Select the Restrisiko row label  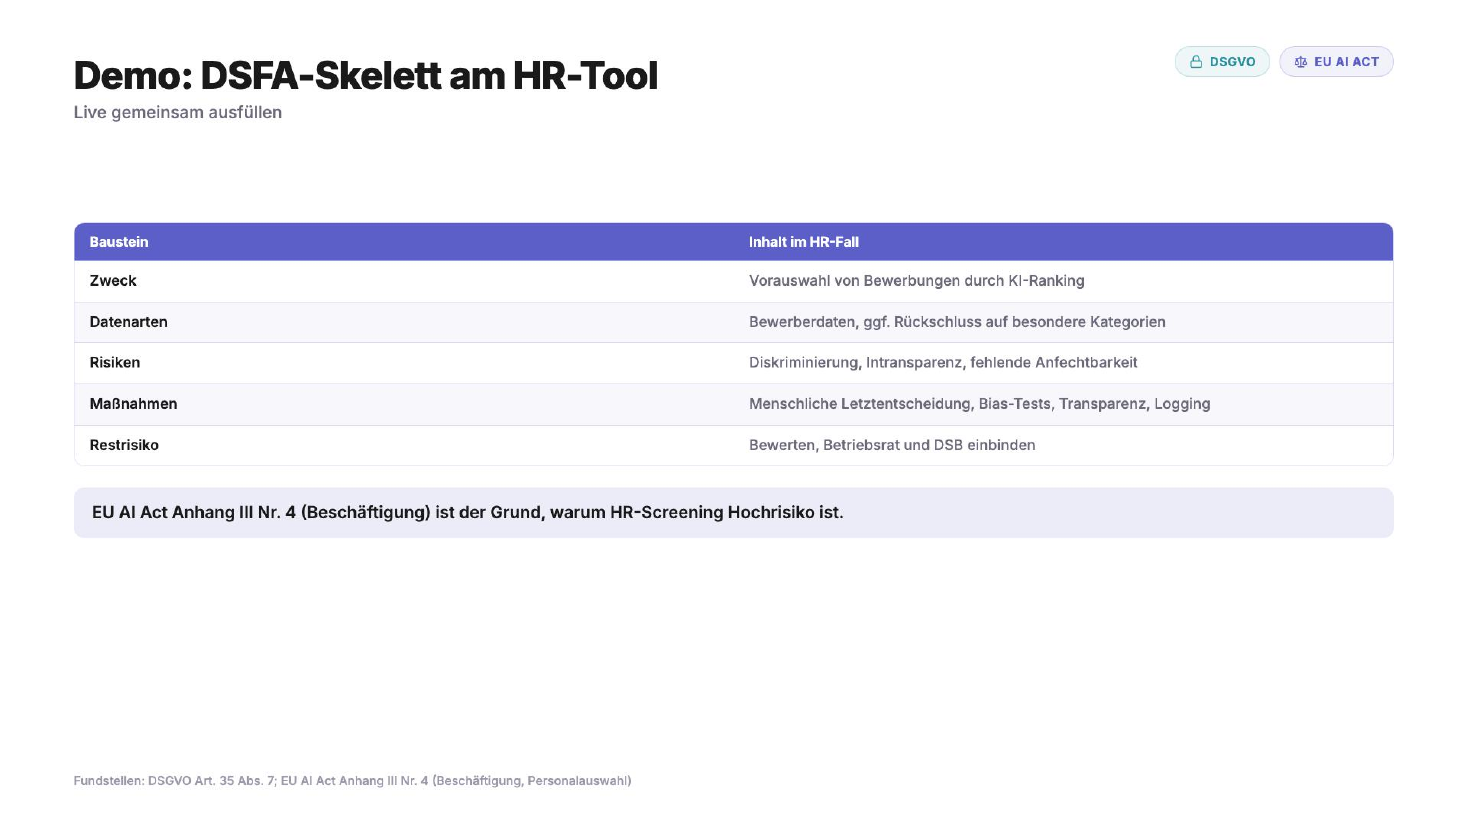(124, 445)
